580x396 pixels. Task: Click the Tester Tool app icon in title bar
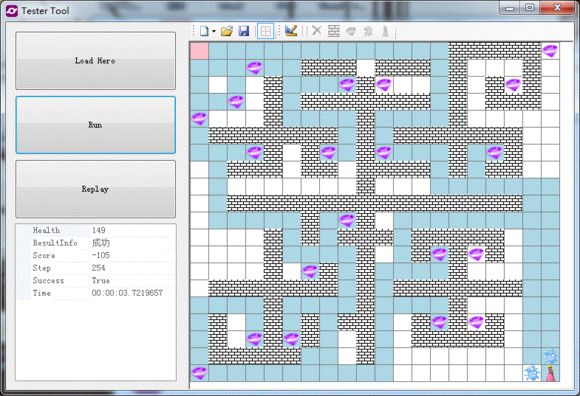[11, 11]
